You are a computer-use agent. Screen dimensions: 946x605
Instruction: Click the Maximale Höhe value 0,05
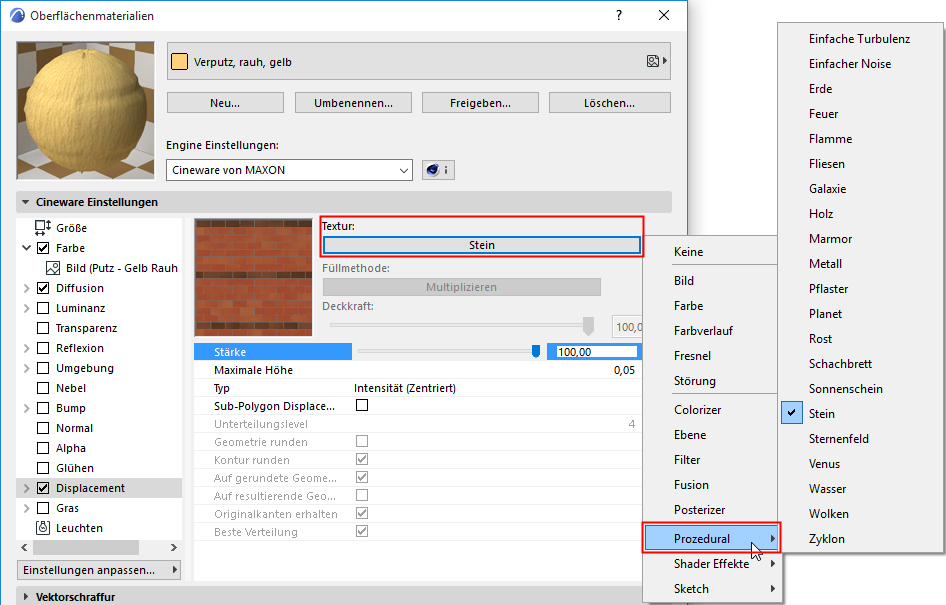pos(624,370)
